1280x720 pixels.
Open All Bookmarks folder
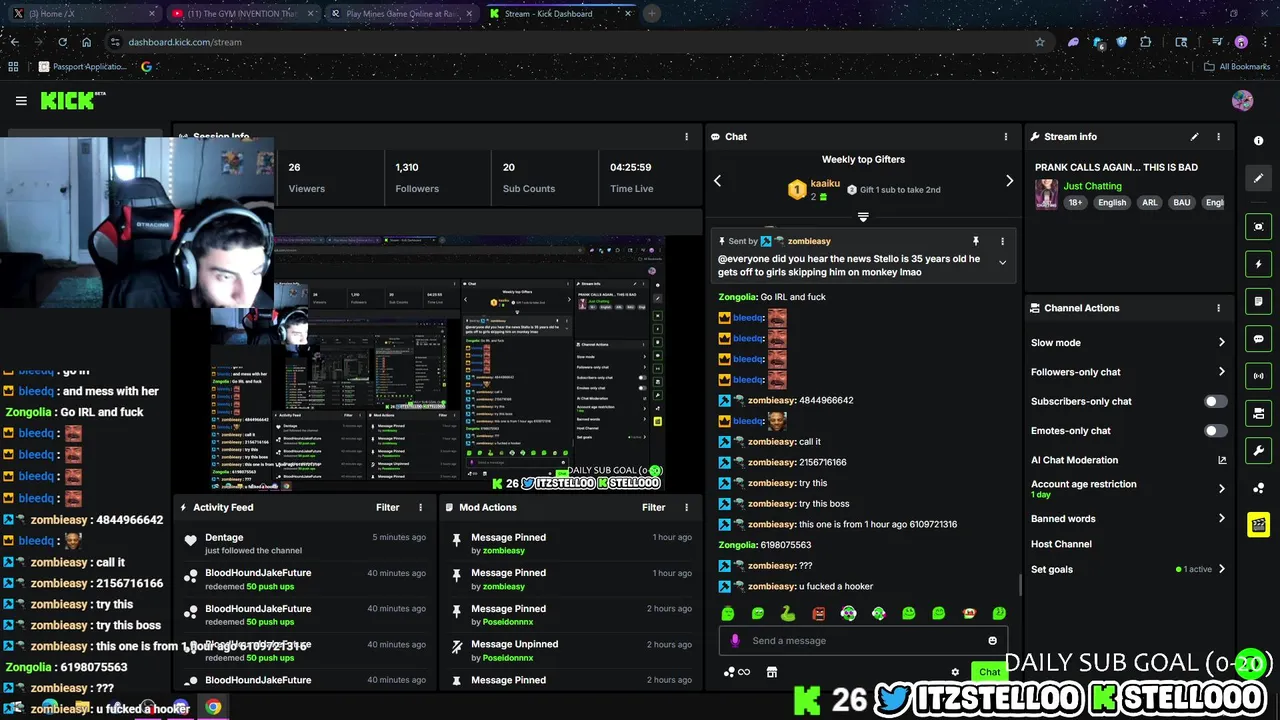(x=1237, y=67)
